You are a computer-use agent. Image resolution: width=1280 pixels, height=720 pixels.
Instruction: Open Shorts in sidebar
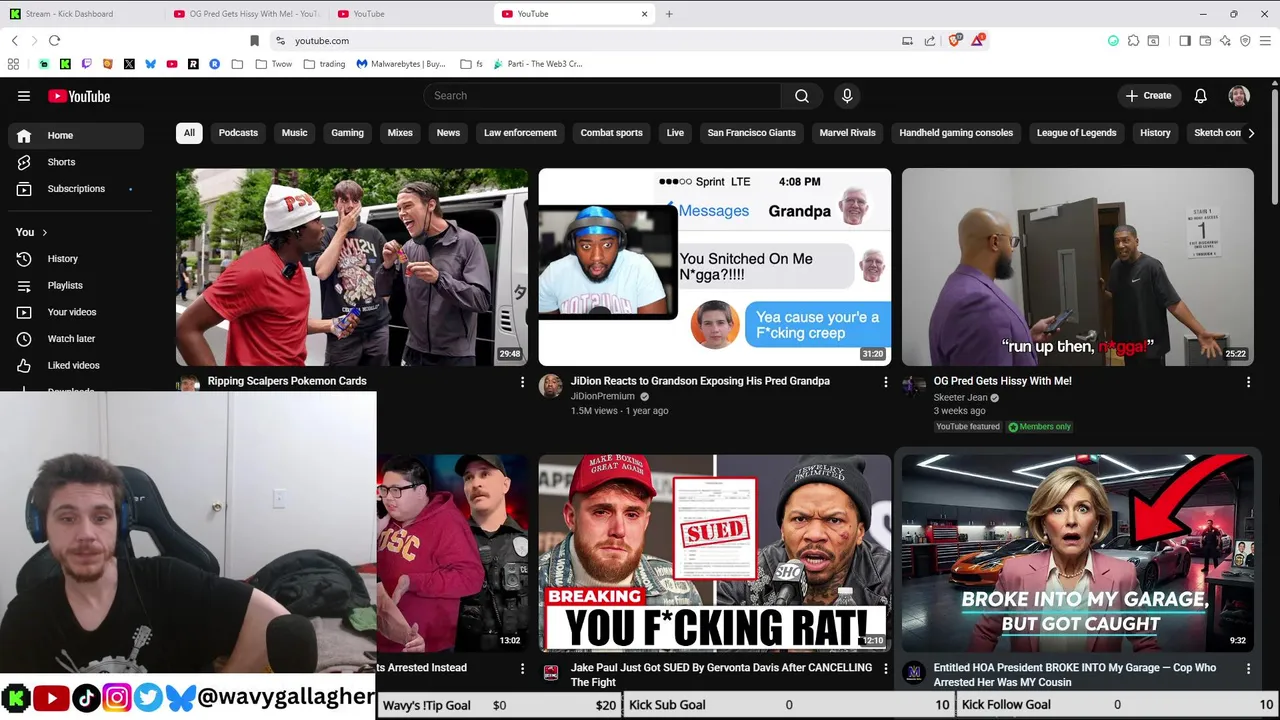coord(76,162)
